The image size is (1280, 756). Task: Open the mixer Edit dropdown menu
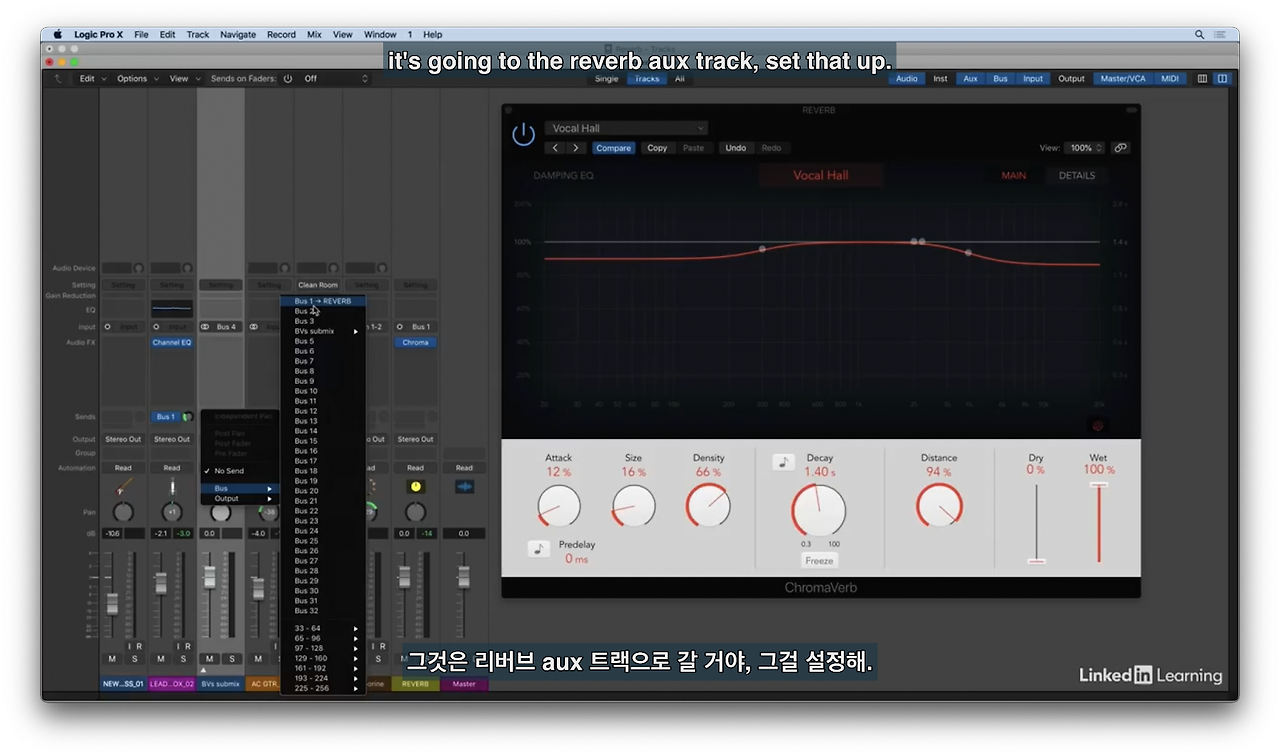point(91,79)
